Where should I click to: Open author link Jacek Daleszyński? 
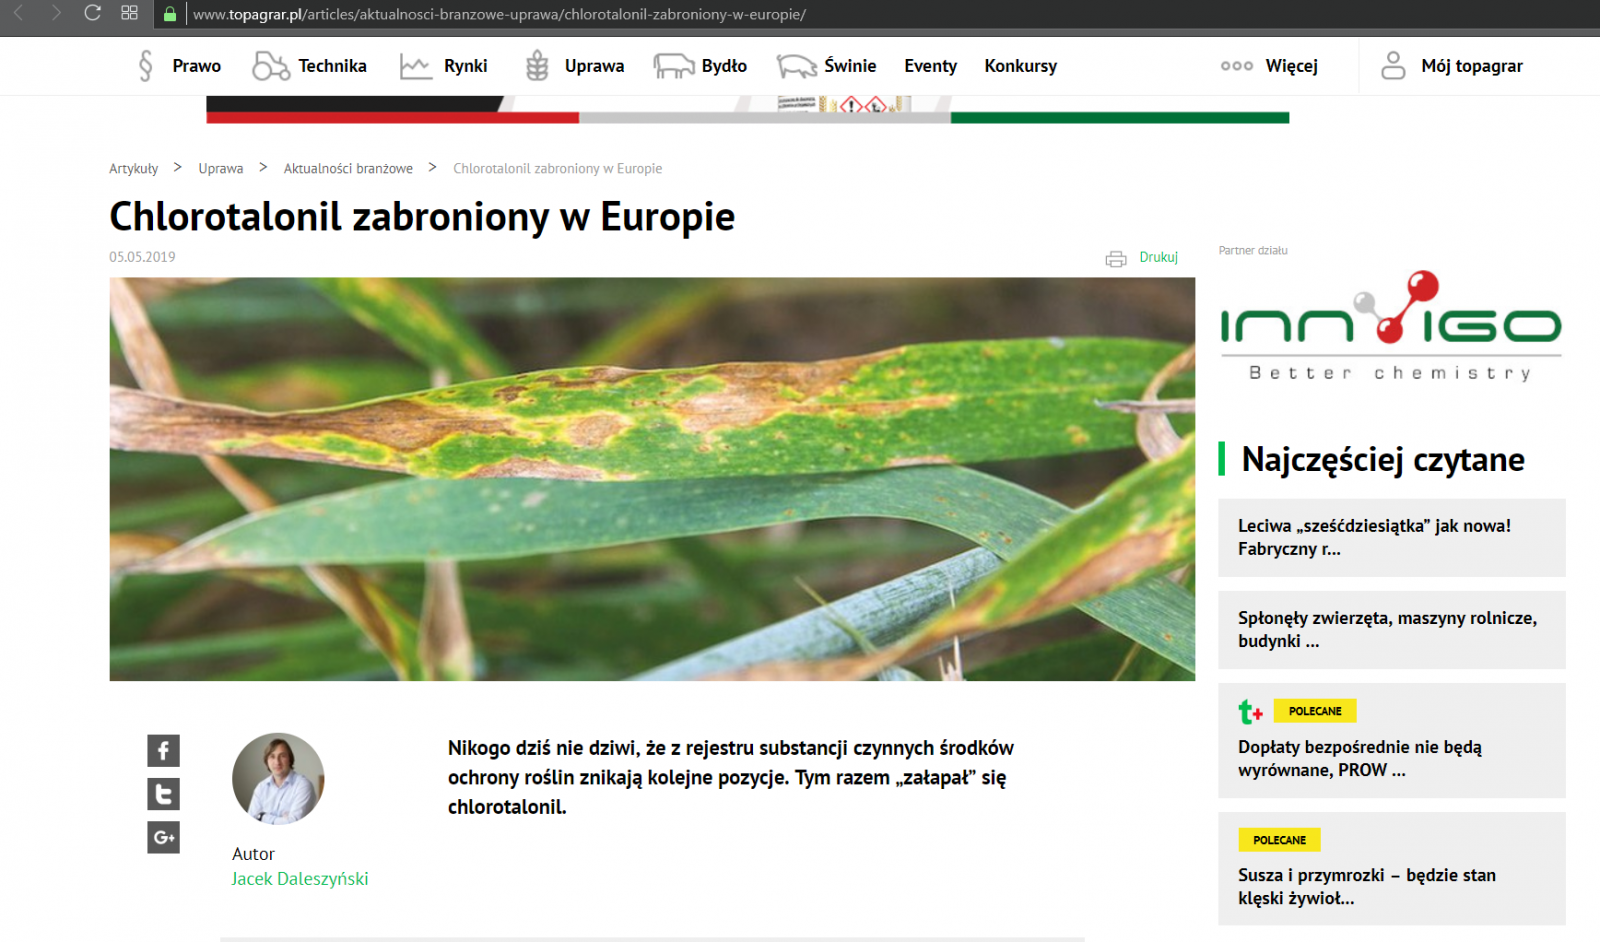[x=300, y=879]
